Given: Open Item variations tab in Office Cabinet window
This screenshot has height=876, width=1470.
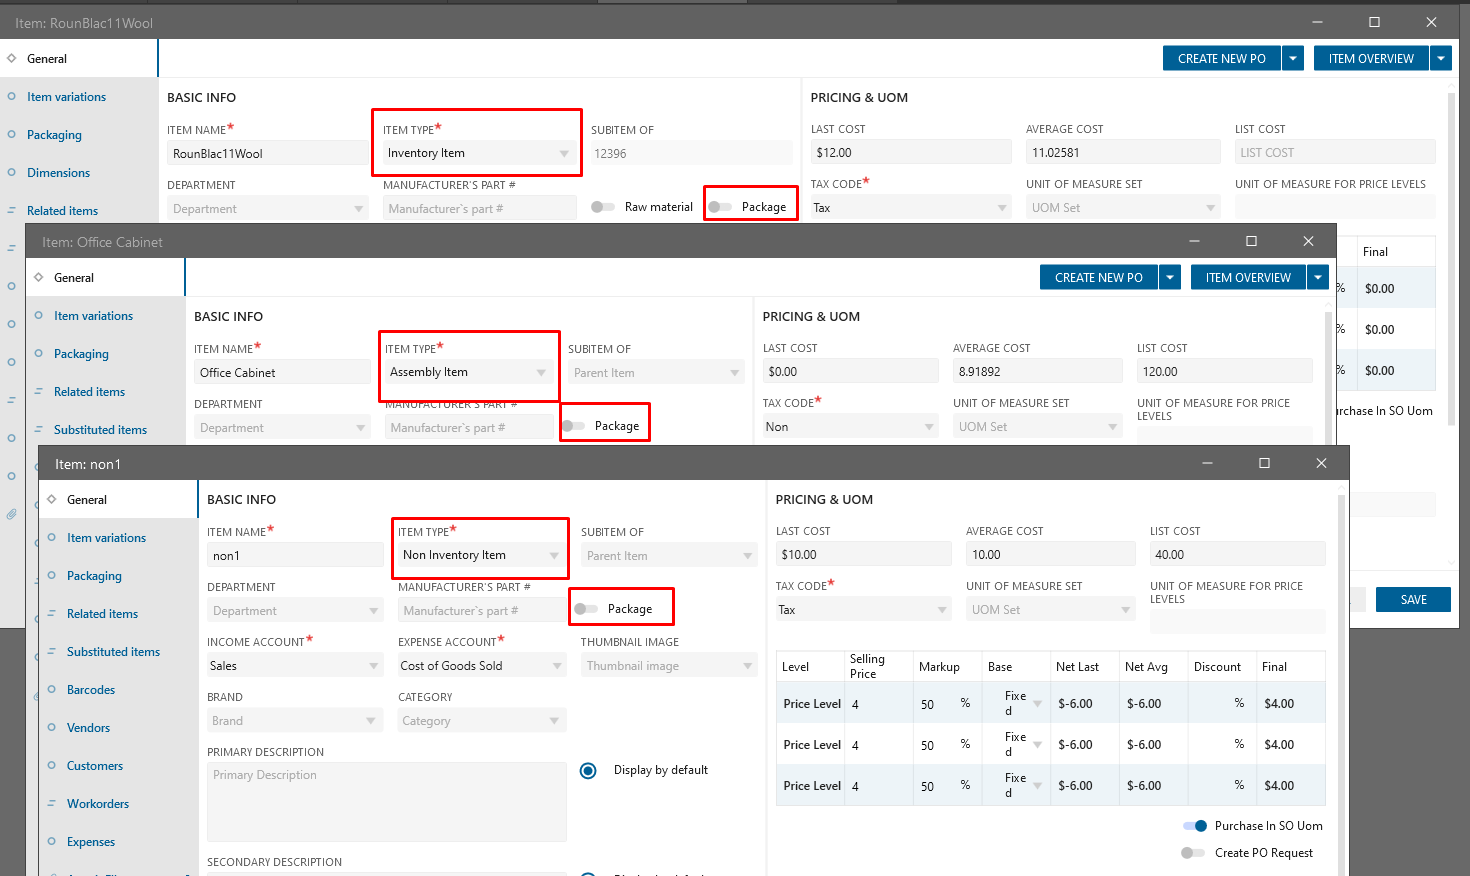Looking at the screenshot, I should pyautogui.click(x=93, y=316).
